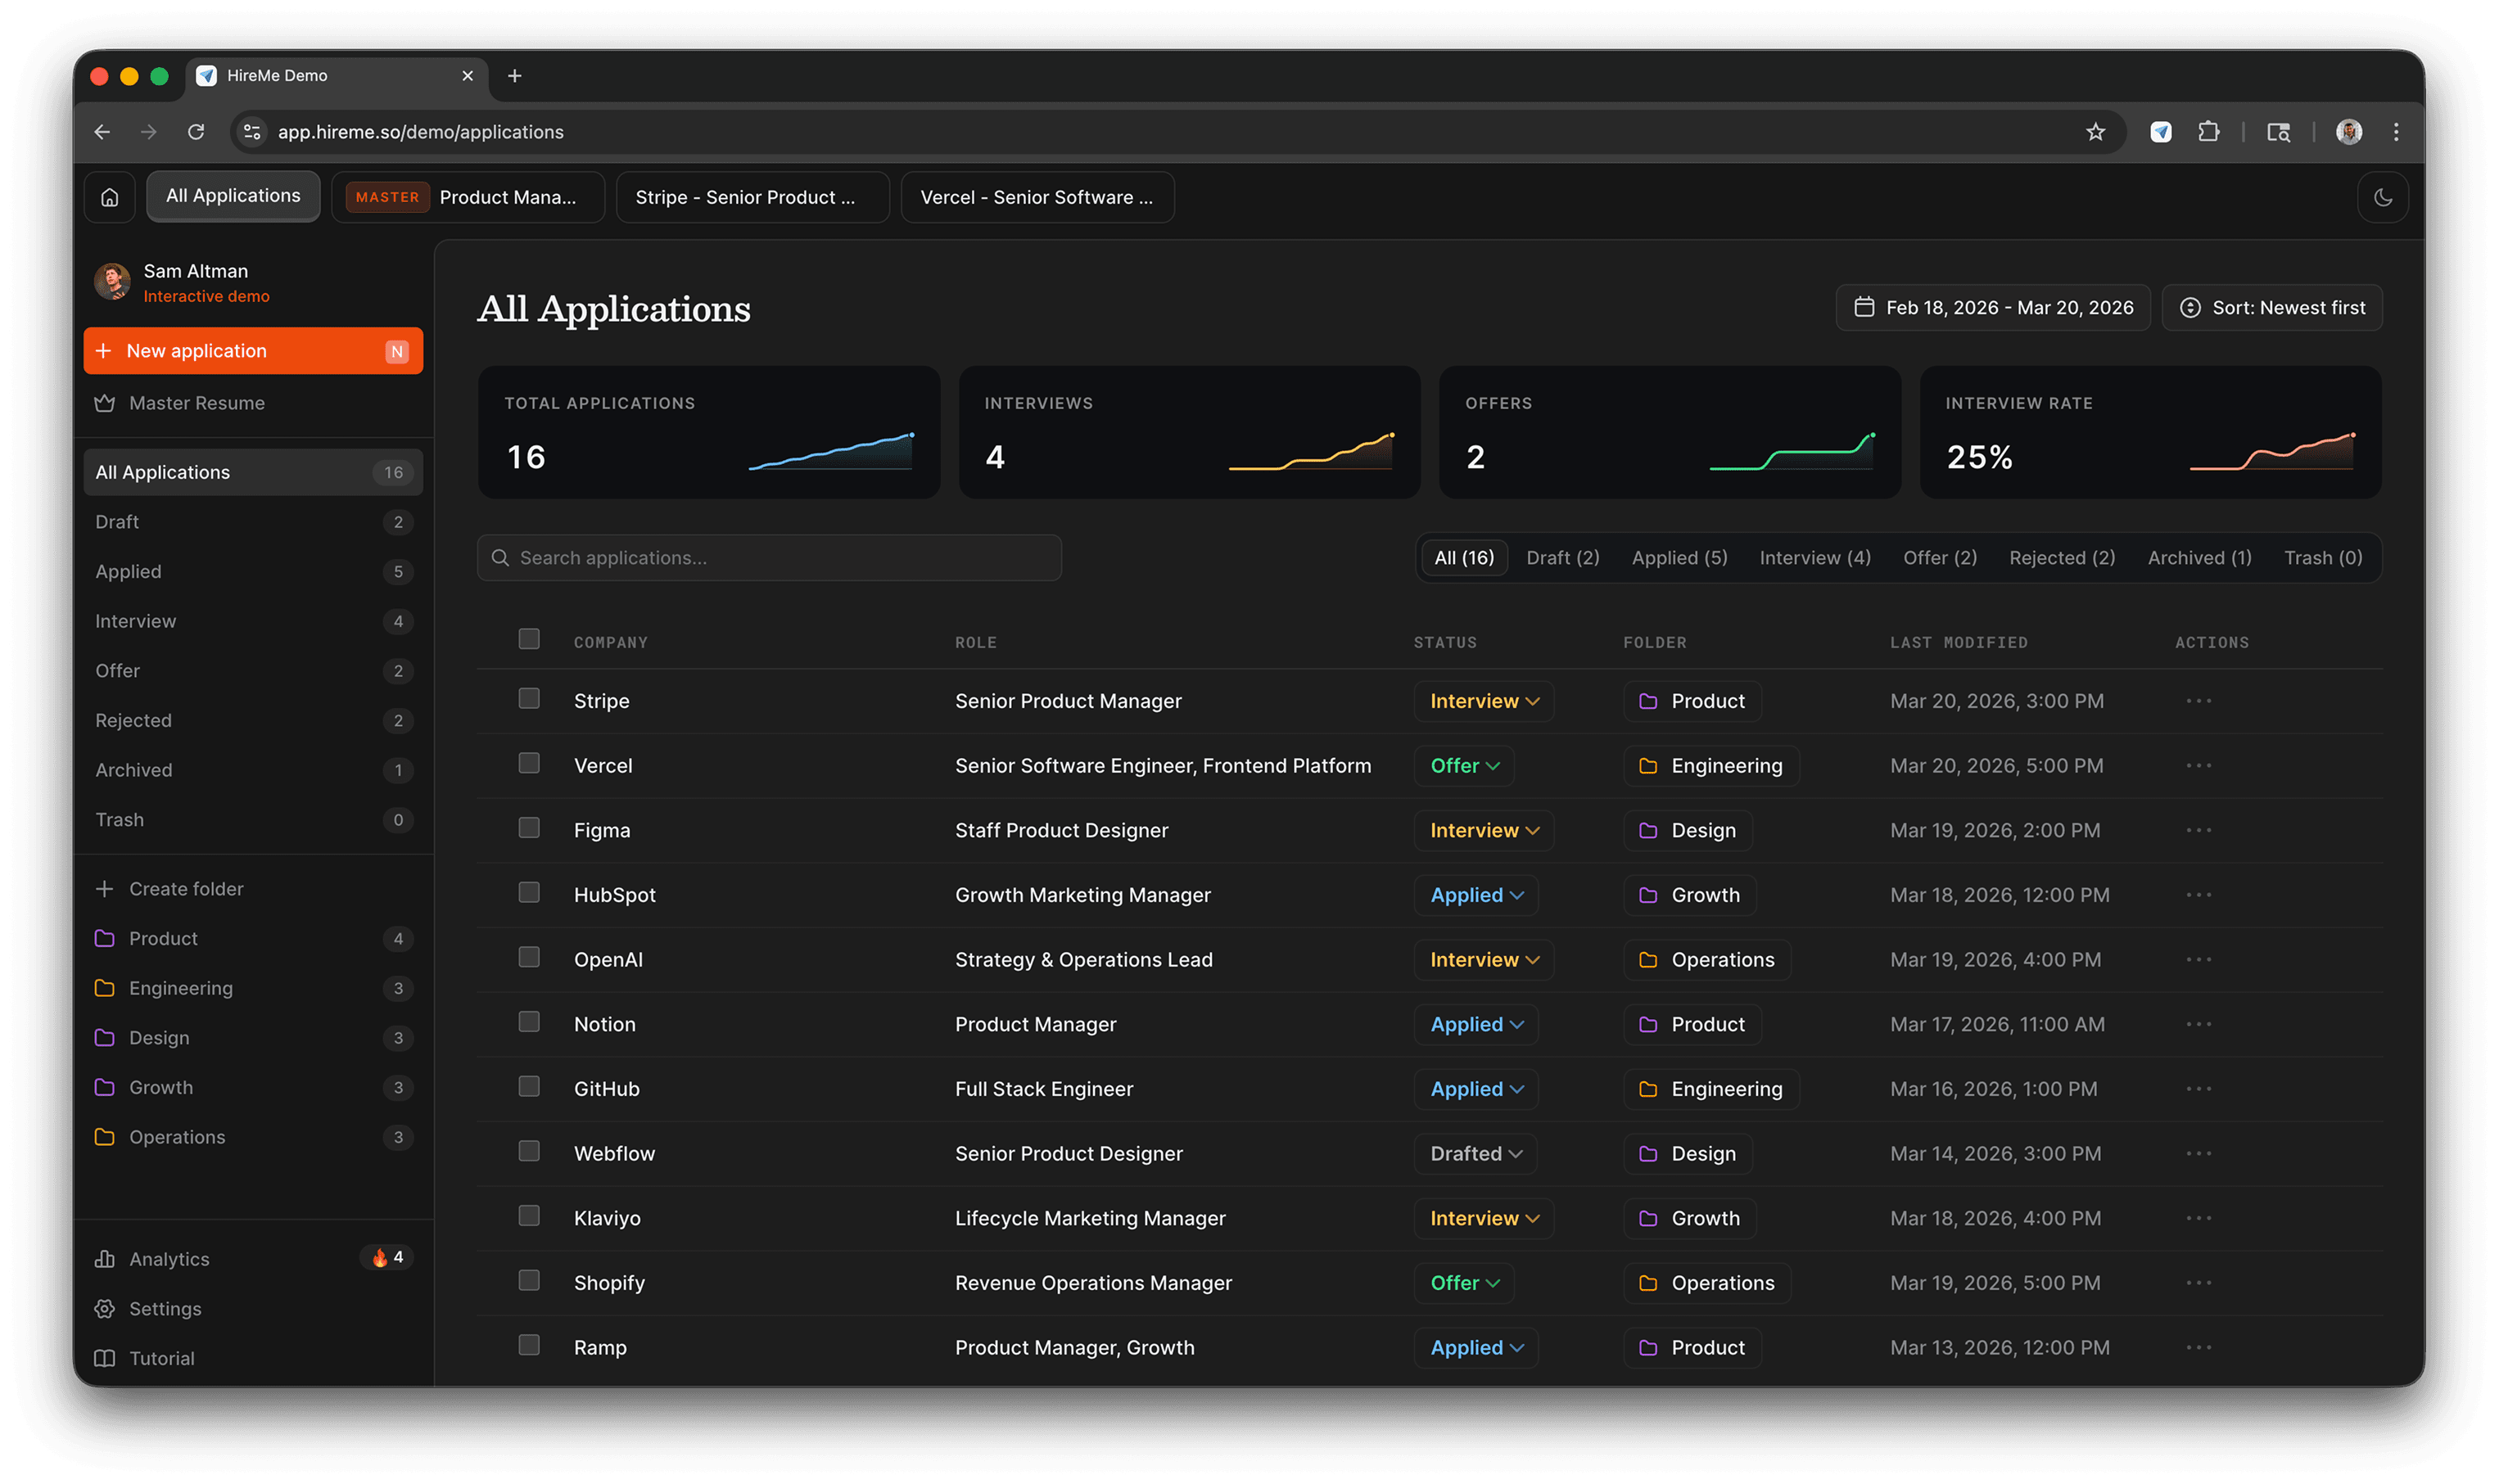Open the Interview status dropdown for Figma

[x=1483, y=830]
